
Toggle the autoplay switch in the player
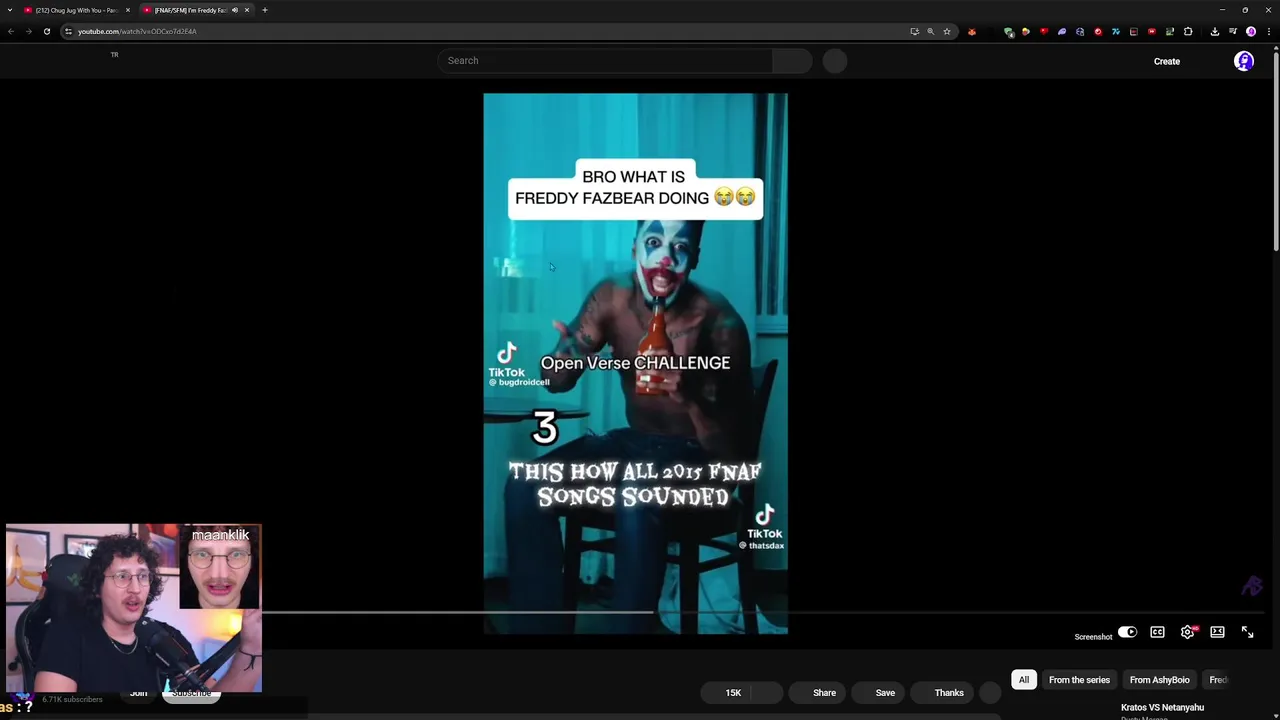point(1127,632)
